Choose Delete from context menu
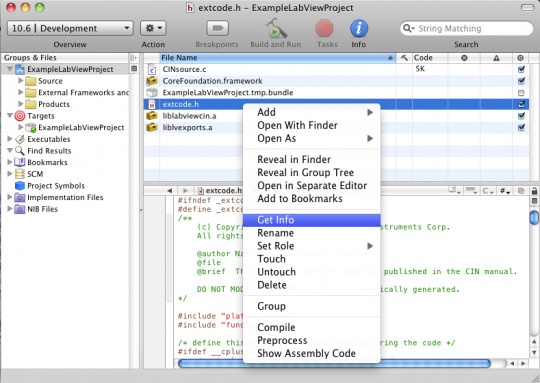This screenshot has height=383, width=540. pos(312,285)
